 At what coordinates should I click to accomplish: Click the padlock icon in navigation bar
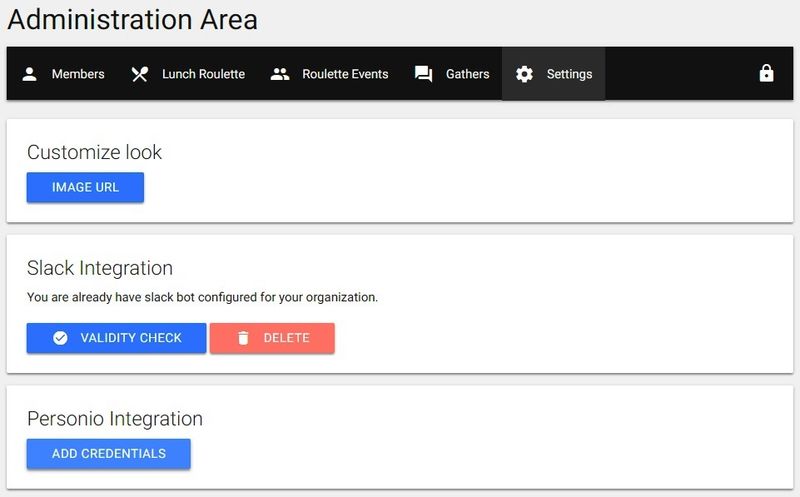click(766, 73)
